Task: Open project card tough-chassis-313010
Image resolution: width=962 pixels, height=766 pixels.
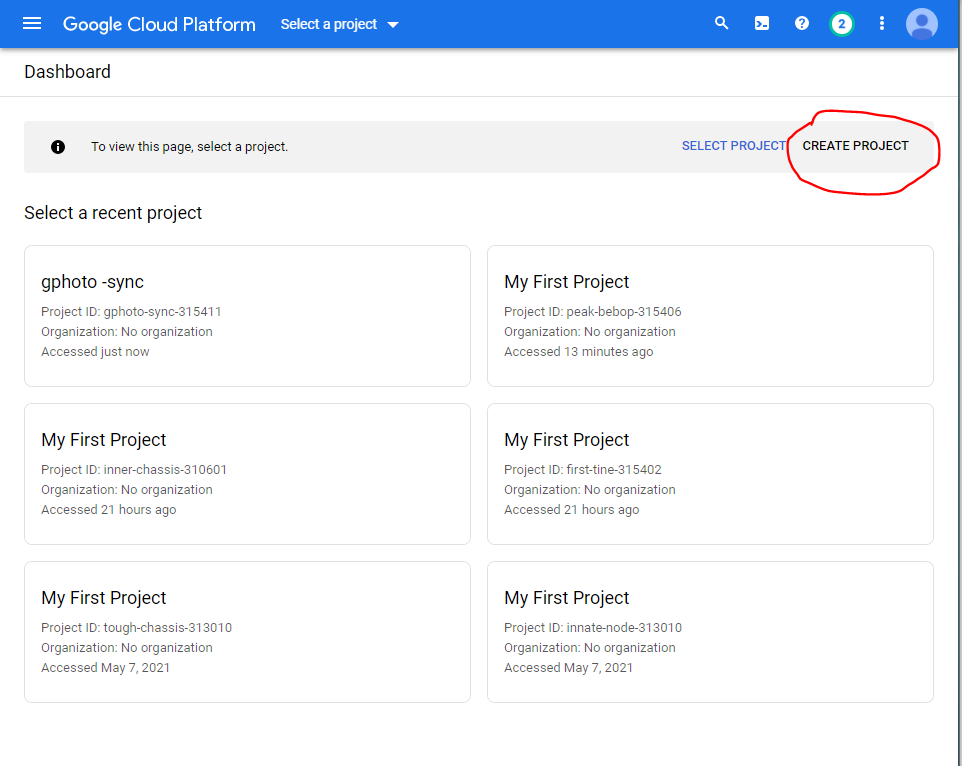Action: point(247,632)
